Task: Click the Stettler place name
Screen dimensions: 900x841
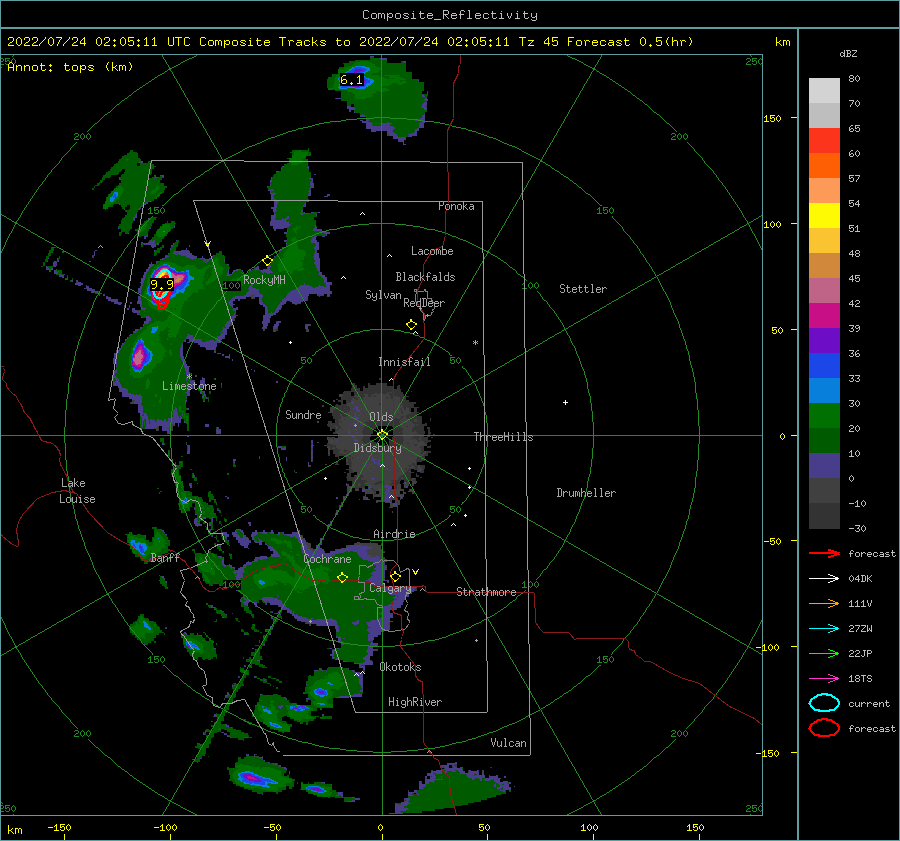Action: pyautogui.click(x=583, y=289)
